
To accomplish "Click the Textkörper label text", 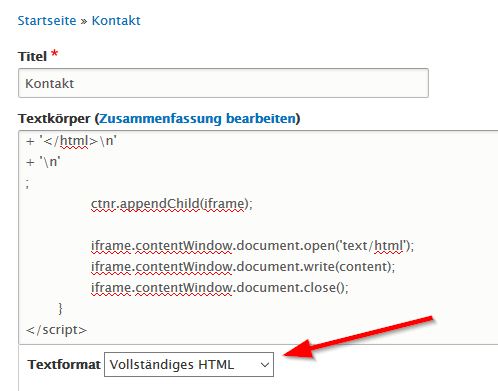I will (54, 118).
